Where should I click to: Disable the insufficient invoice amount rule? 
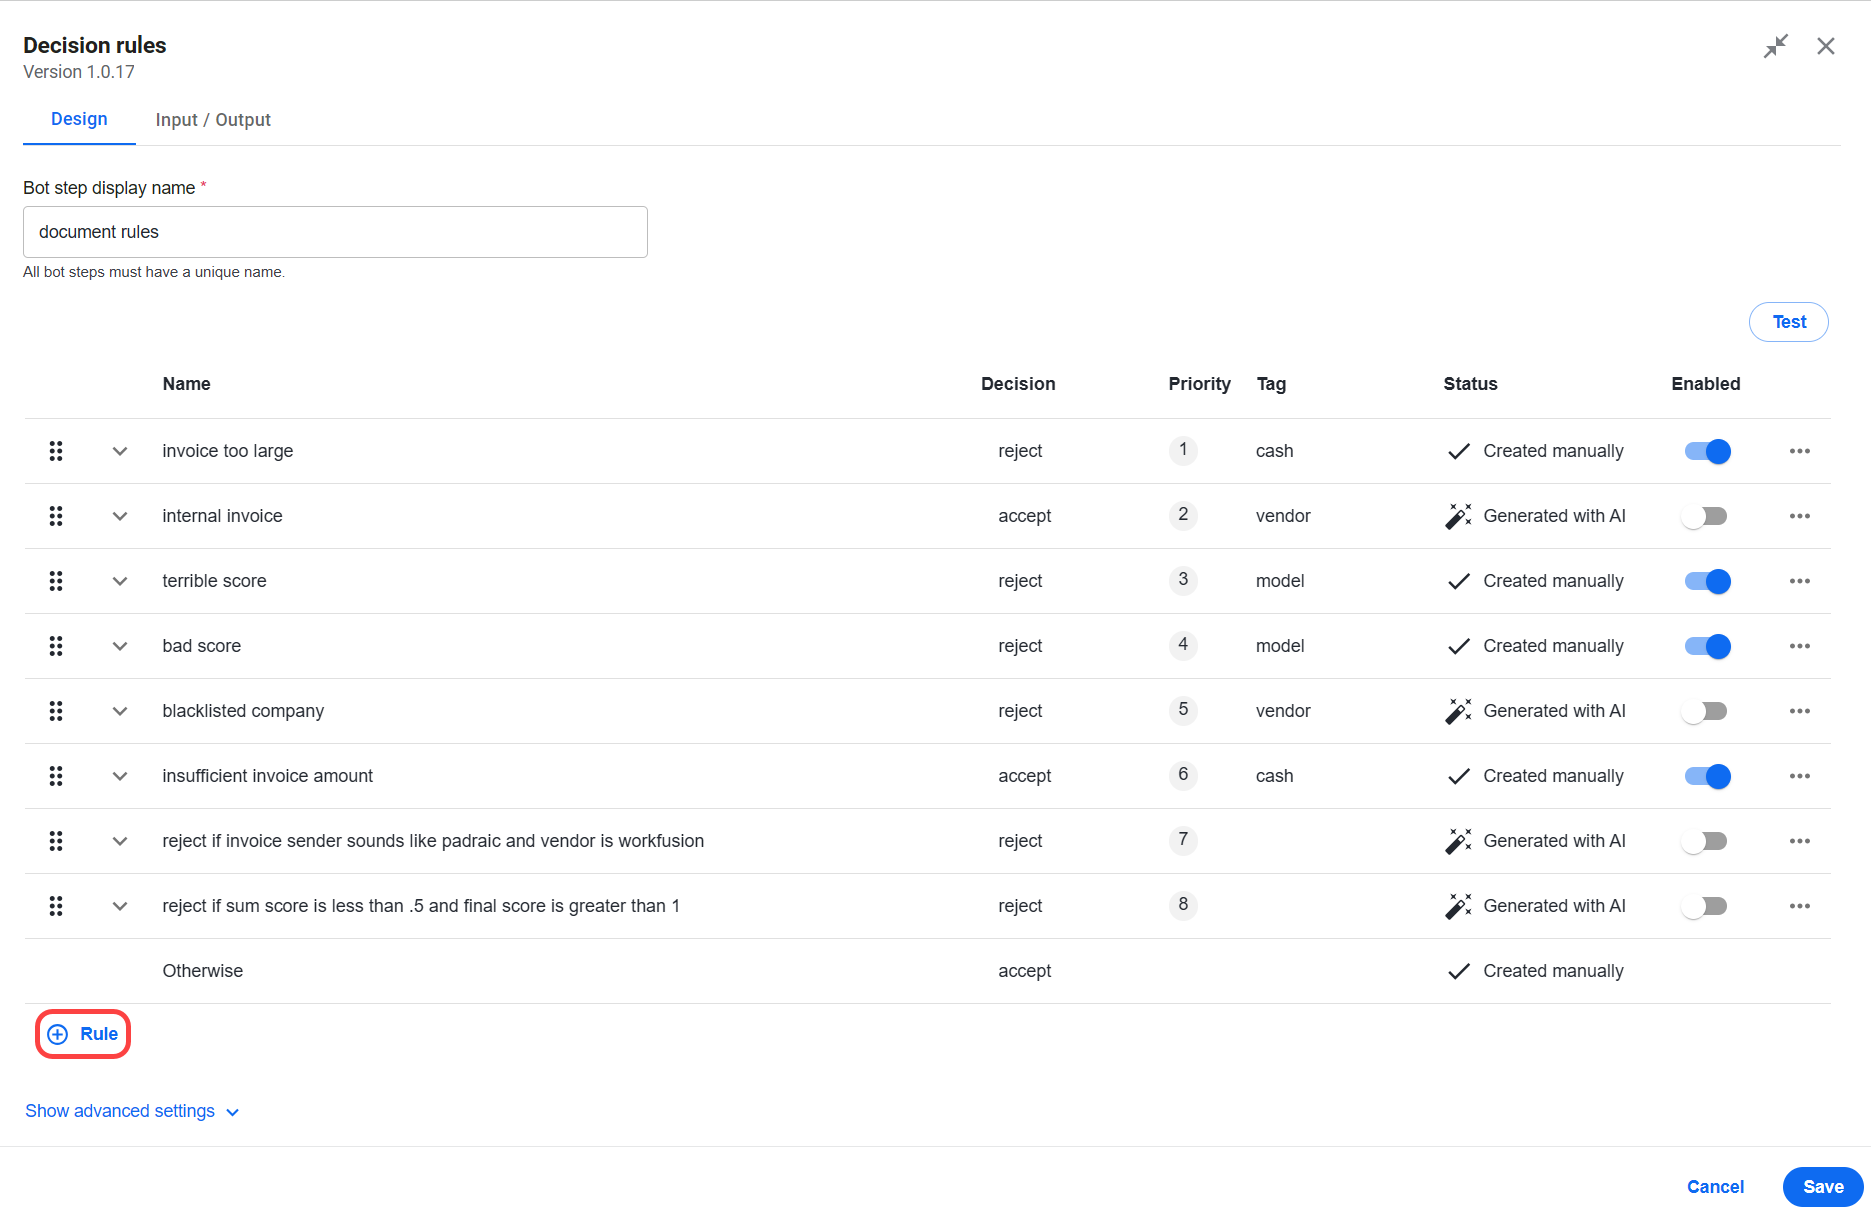point(1708,776)
